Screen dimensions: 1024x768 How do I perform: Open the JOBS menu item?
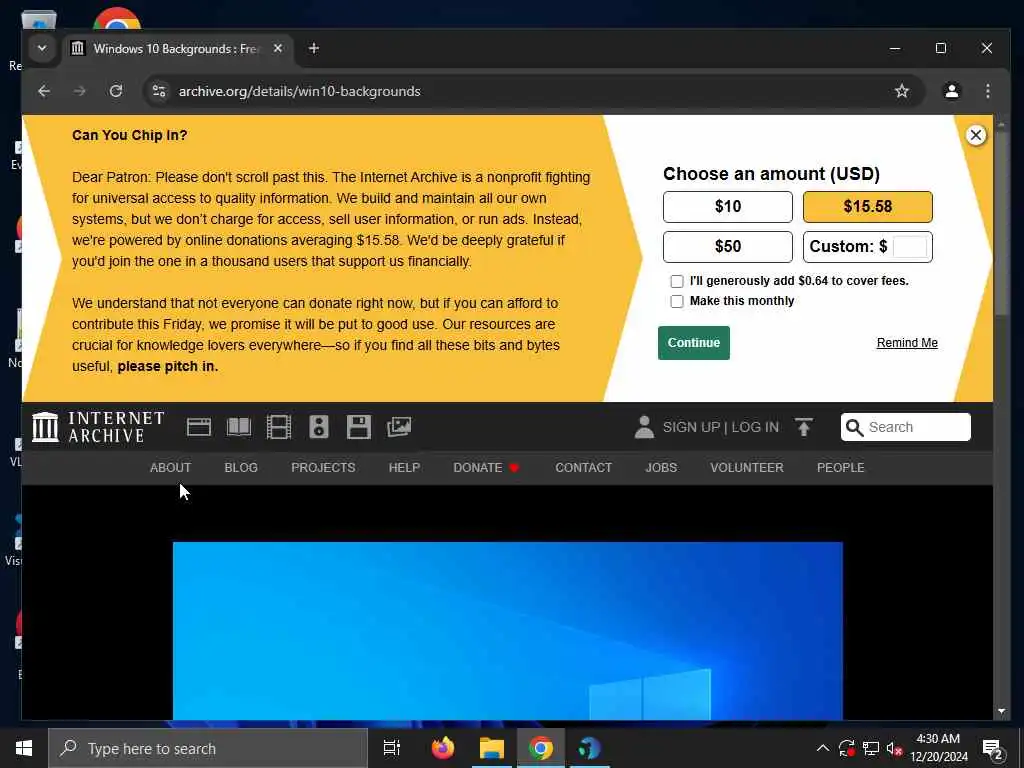click(661, 468)
